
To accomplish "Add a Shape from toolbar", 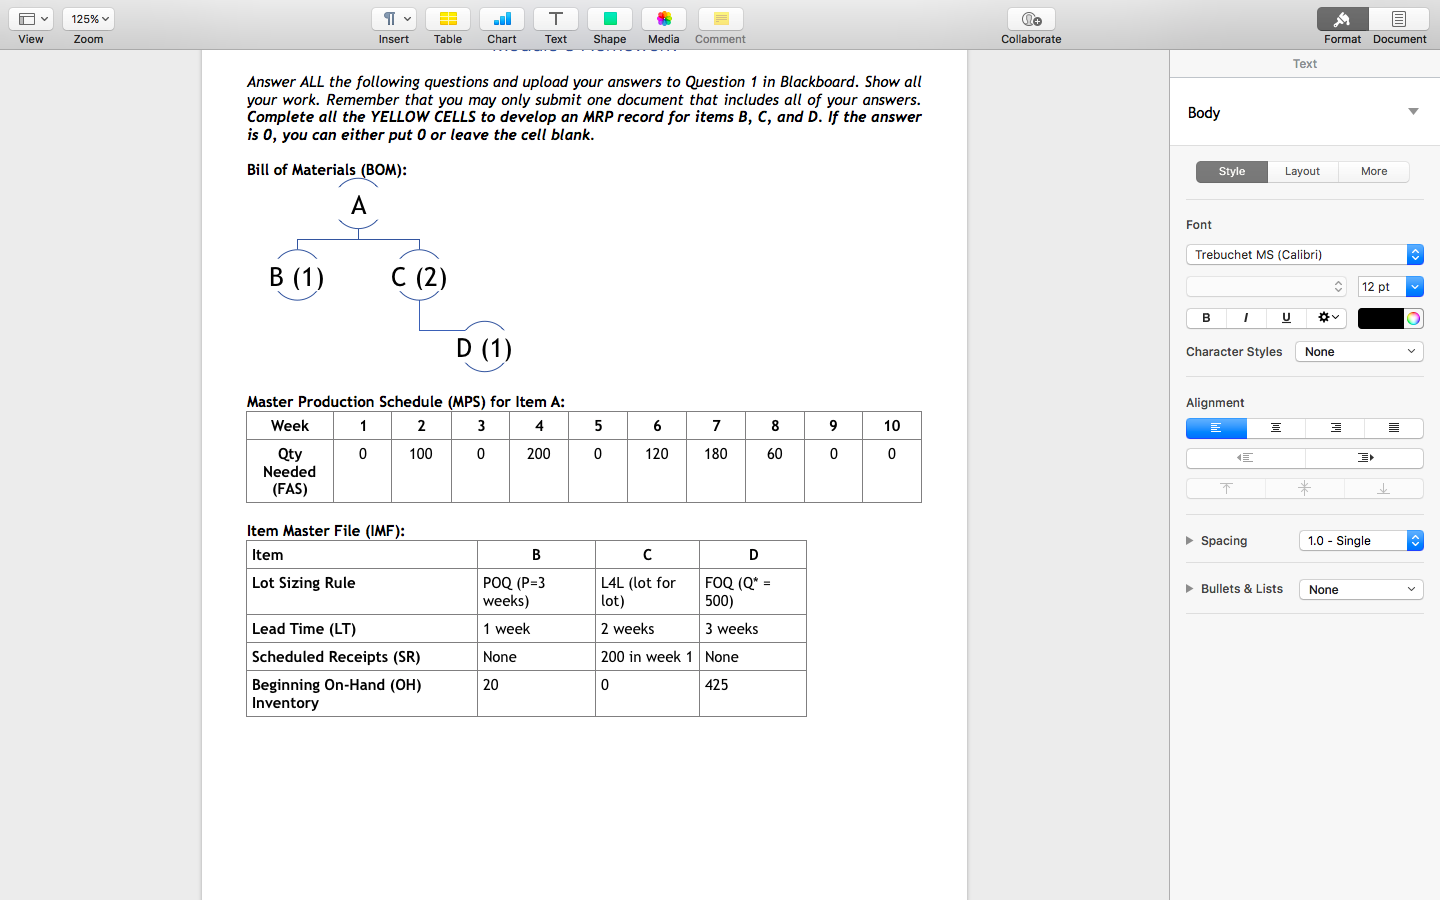I will [x=610, y=19].
